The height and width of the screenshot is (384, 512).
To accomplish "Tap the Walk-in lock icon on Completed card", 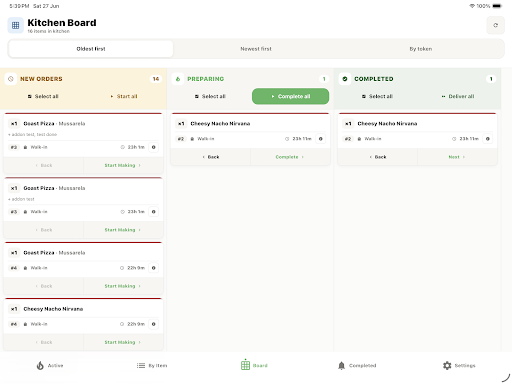I will click(359, 139).
